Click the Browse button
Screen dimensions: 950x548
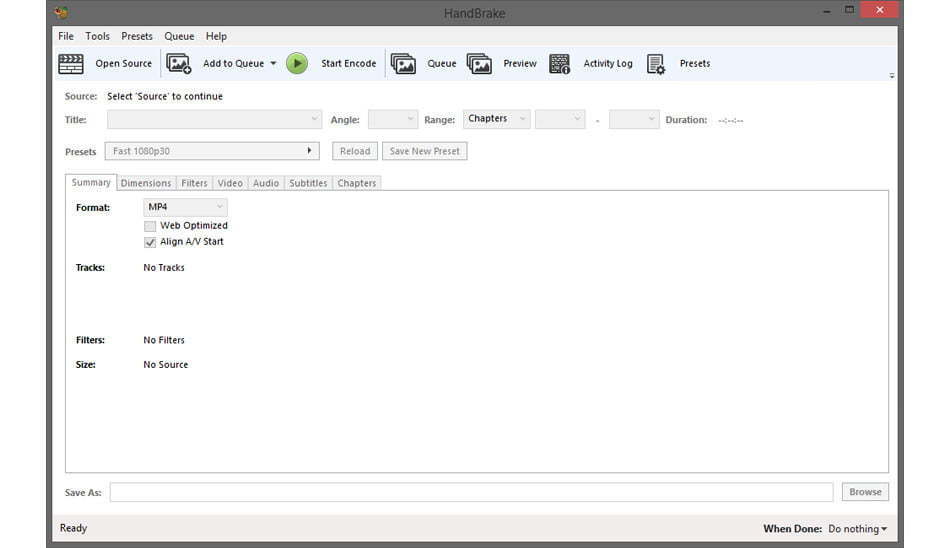tap(865, 492)
